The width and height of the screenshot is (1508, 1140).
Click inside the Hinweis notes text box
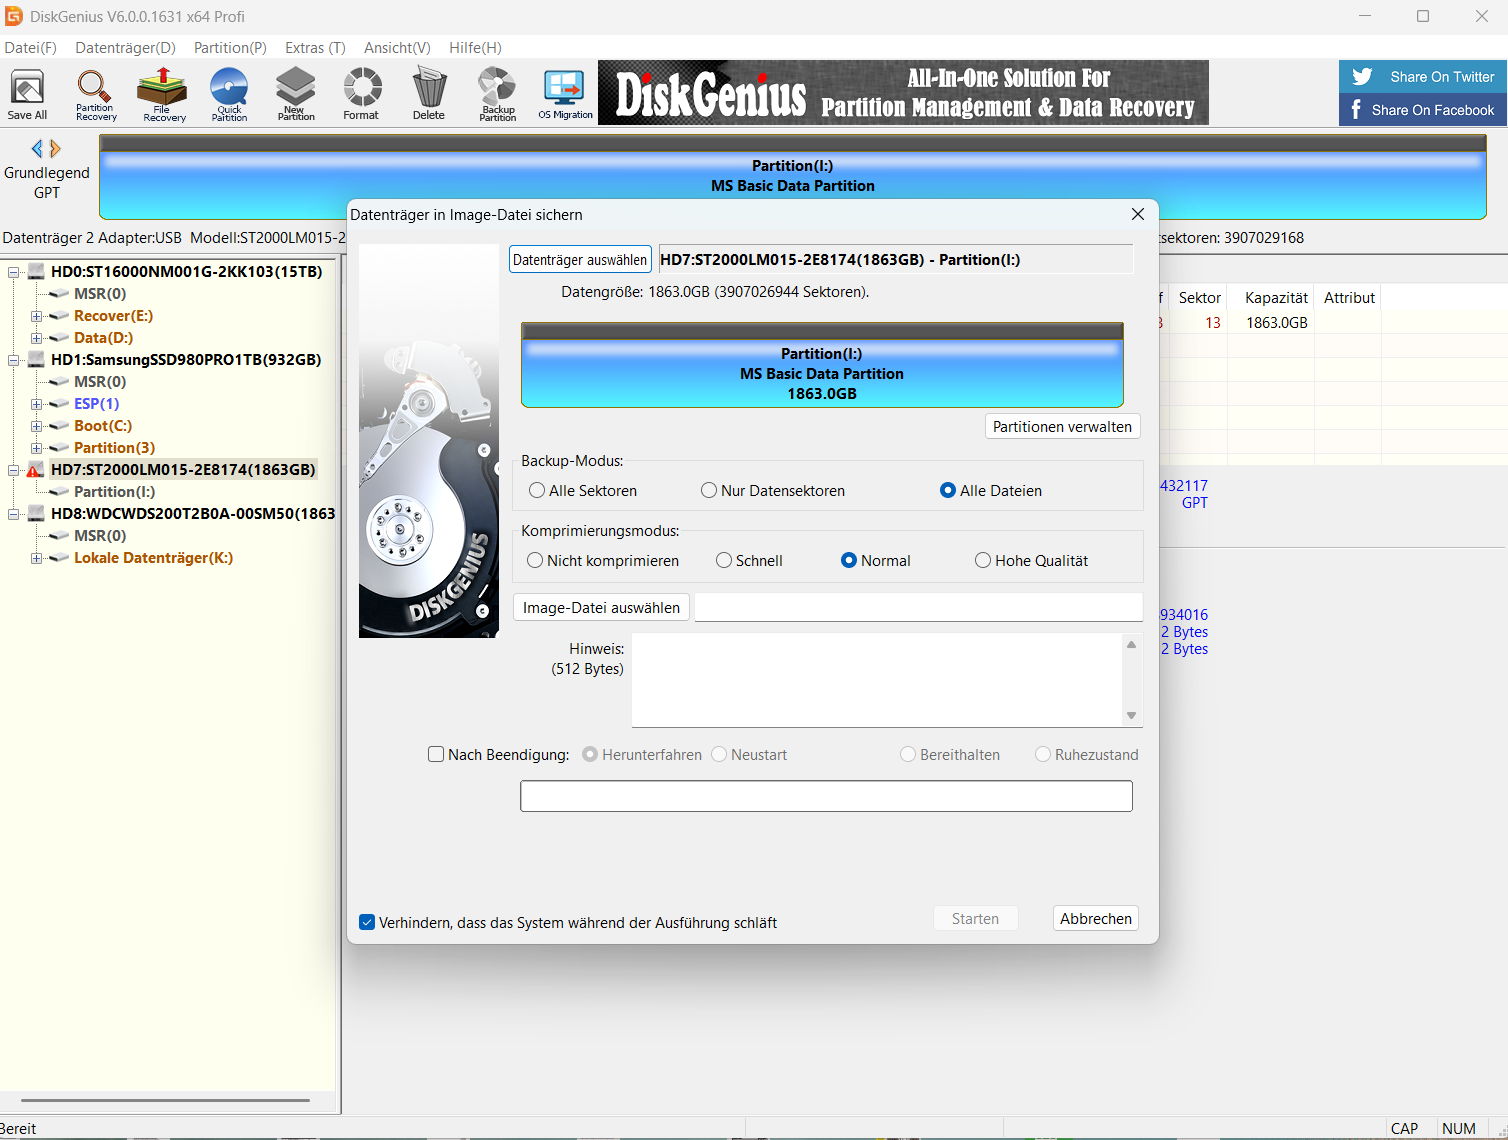[877, 680]
